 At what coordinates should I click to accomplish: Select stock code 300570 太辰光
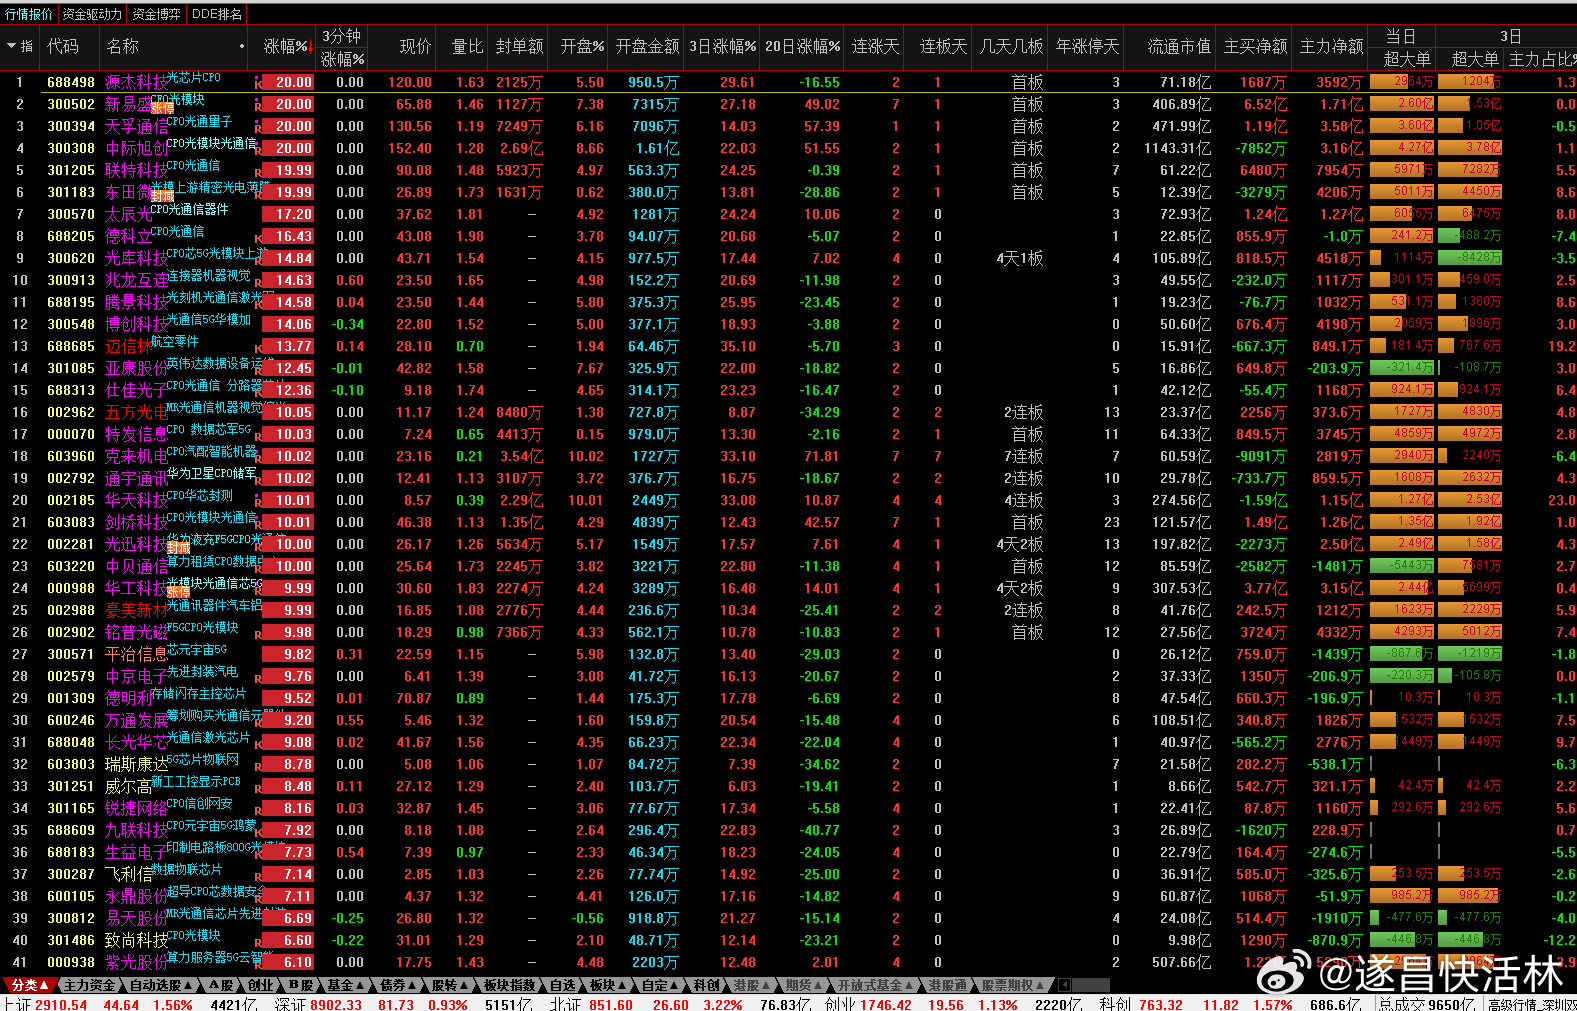point(71,214)
